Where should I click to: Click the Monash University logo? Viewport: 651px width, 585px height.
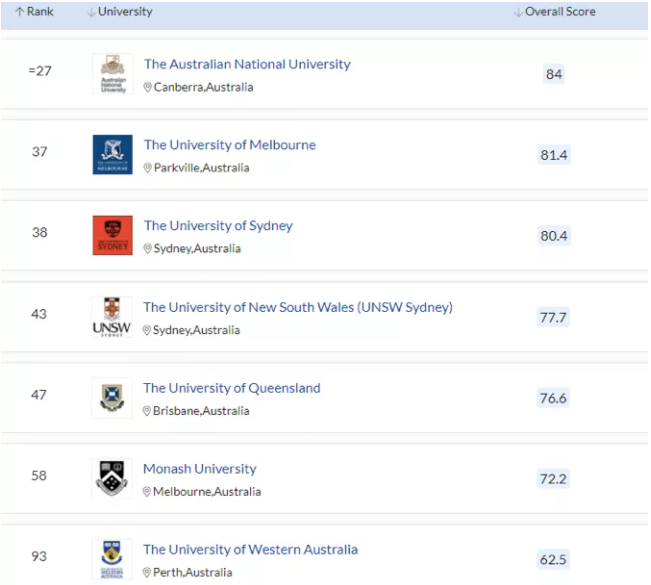point(112,479)
